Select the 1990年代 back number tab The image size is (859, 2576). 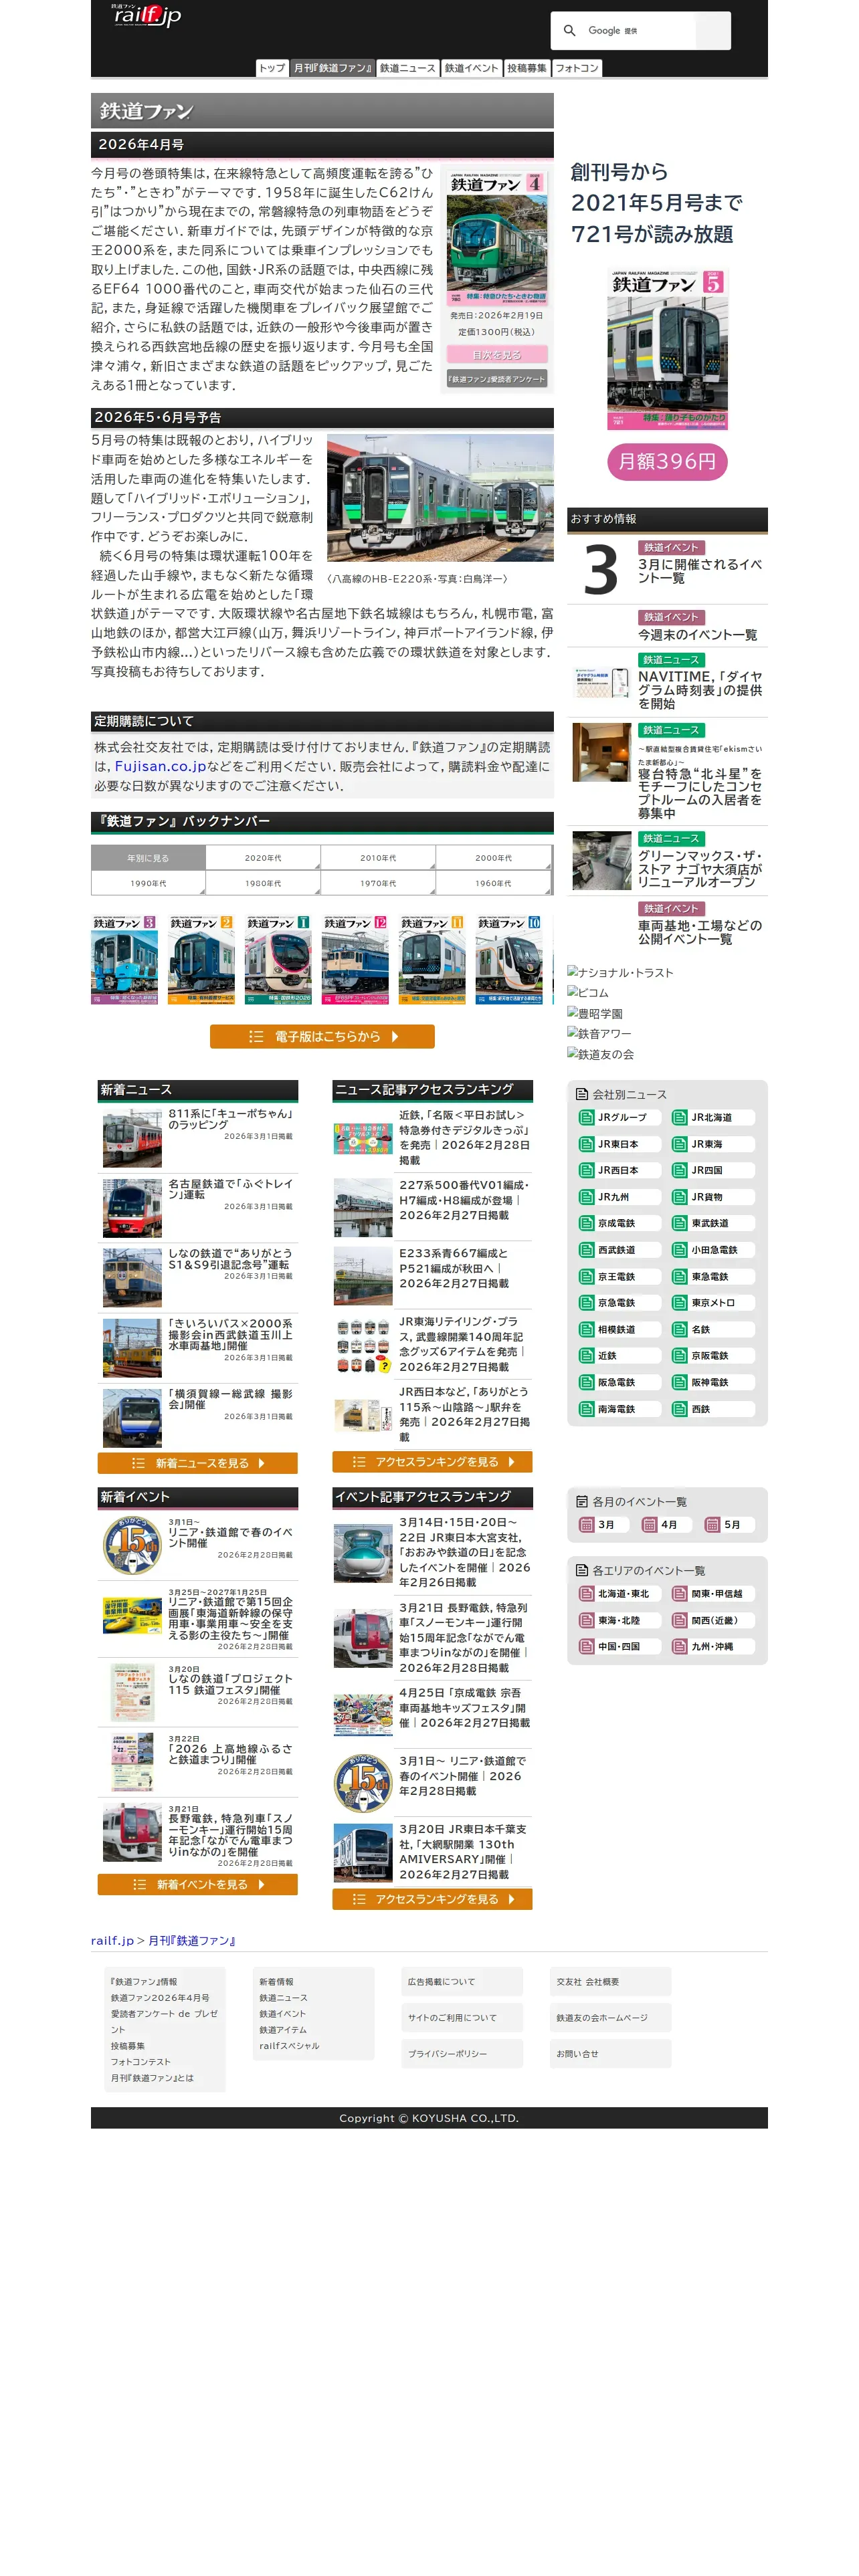(148, 883)
